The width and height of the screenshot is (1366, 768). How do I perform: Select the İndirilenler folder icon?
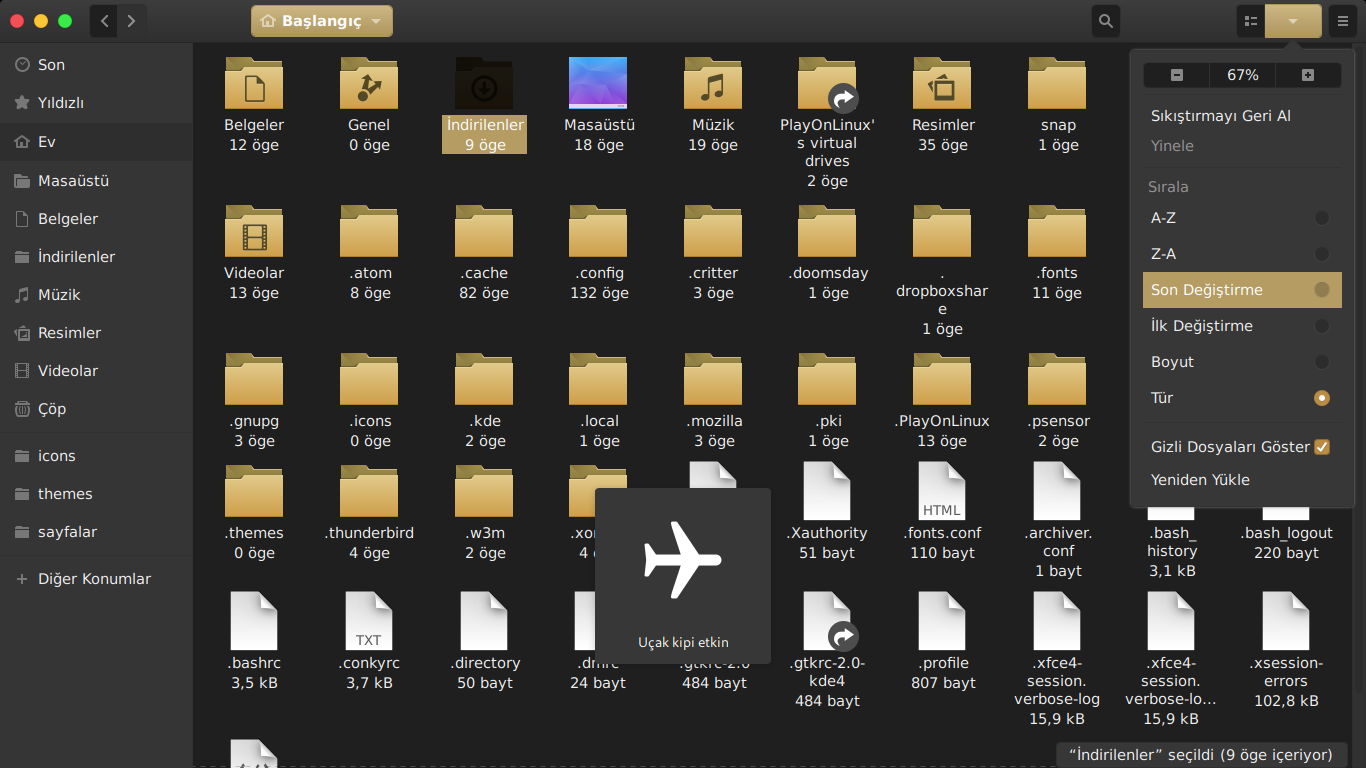click(x=484, y=83)
